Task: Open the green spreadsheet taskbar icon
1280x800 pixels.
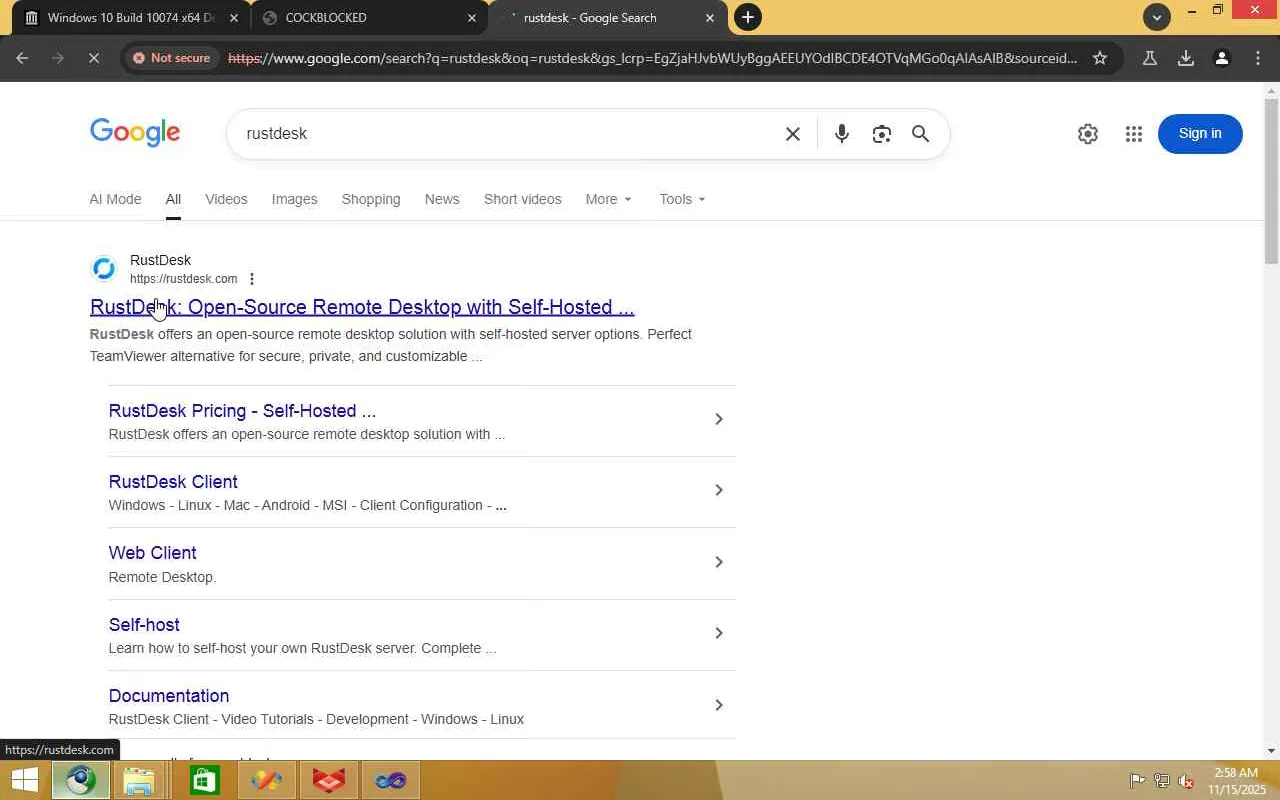Action: [204, 780]
